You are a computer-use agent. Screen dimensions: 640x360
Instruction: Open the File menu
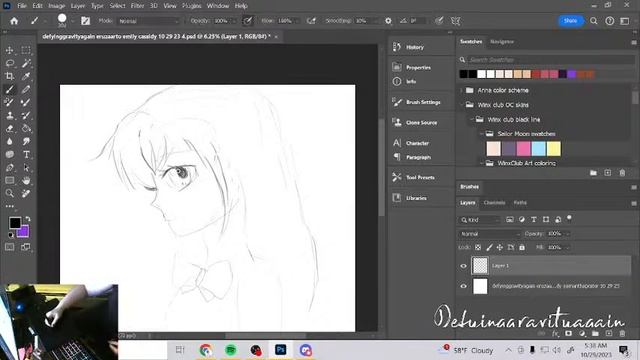(x=22, y=6)
